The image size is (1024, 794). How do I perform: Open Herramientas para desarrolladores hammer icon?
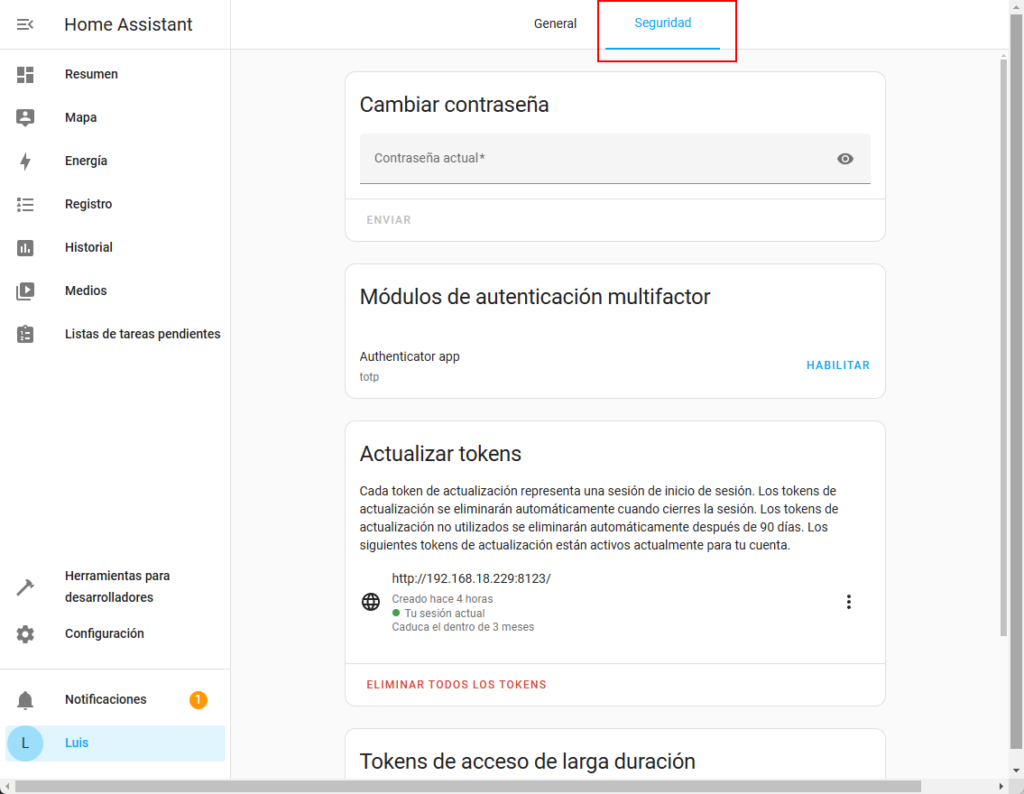pyautogui.click(x=25, y=587)
